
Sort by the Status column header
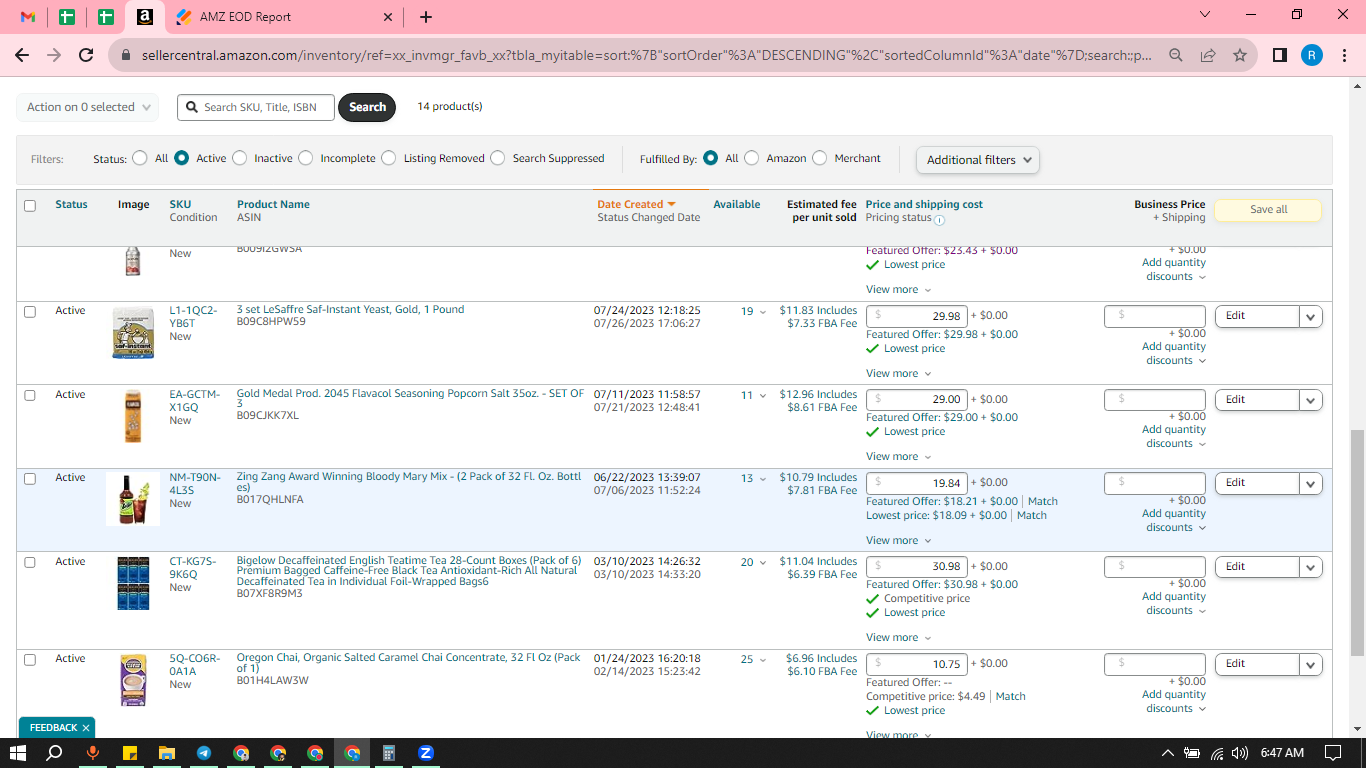pos(71,204)
